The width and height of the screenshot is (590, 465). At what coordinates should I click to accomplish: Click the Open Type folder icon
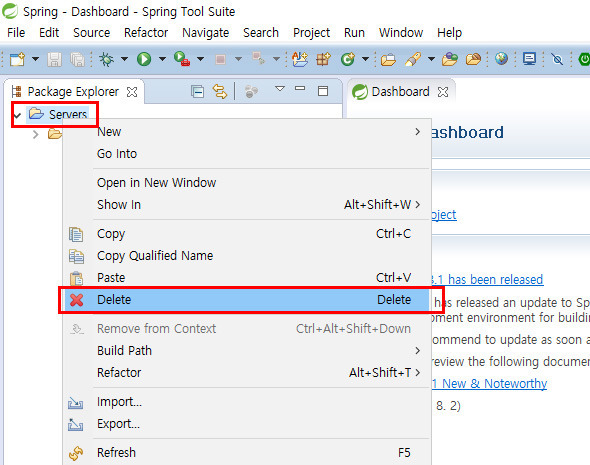click(388, 59)
